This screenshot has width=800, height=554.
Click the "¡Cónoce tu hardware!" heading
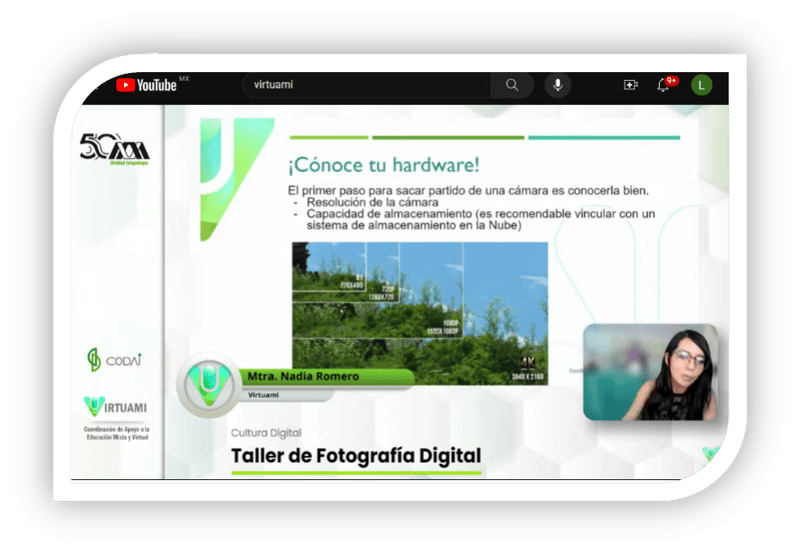point(384,164)
